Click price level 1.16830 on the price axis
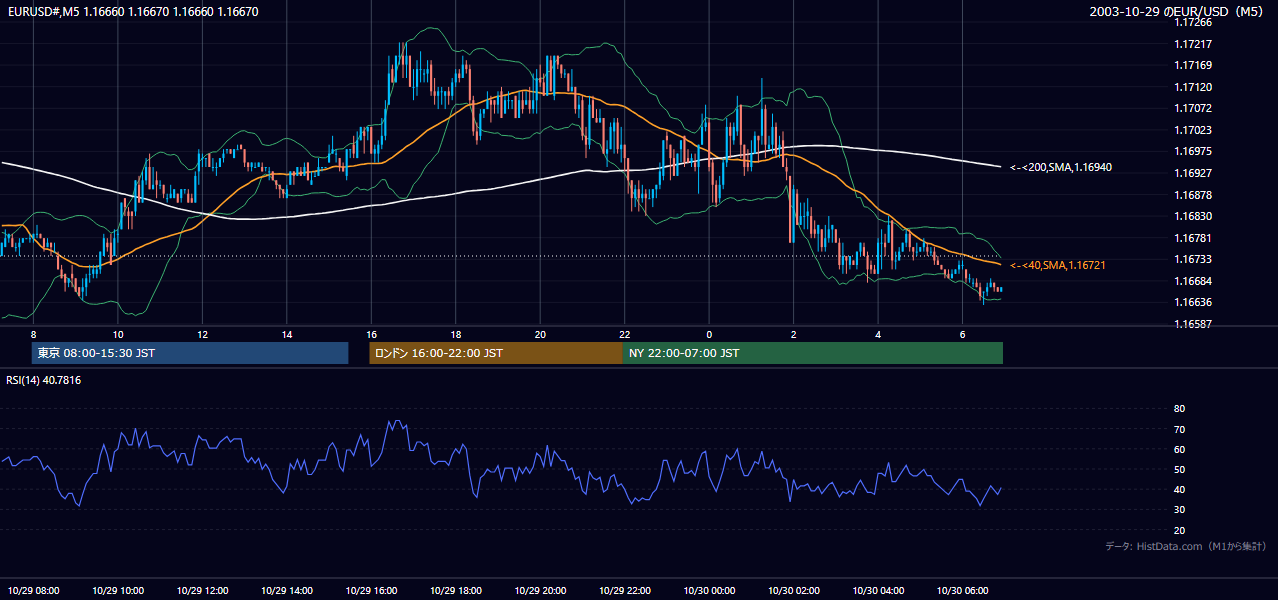Screen dimensions: 1278x600 (x=1193, y=216)
